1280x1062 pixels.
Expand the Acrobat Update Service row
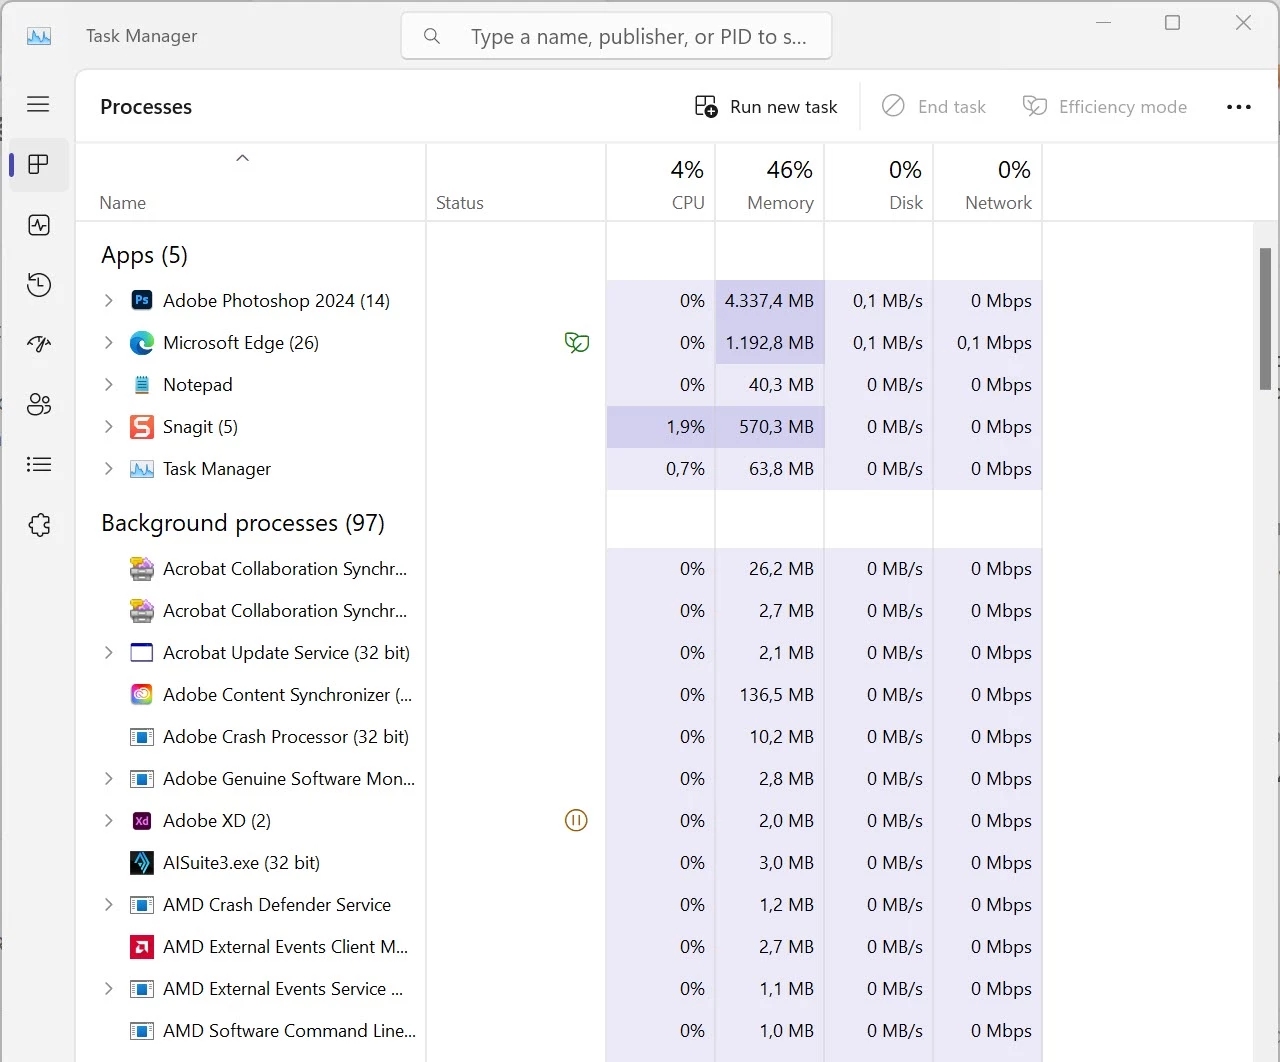tap(109, 652)
